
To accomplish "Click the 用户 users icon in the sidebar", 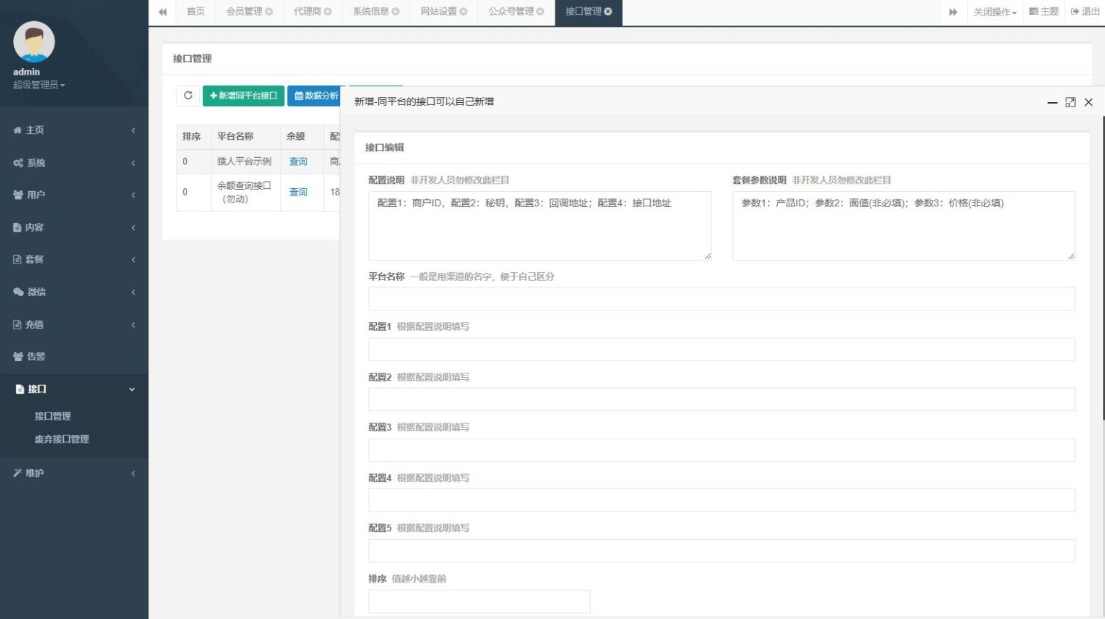I will [17, 194].
